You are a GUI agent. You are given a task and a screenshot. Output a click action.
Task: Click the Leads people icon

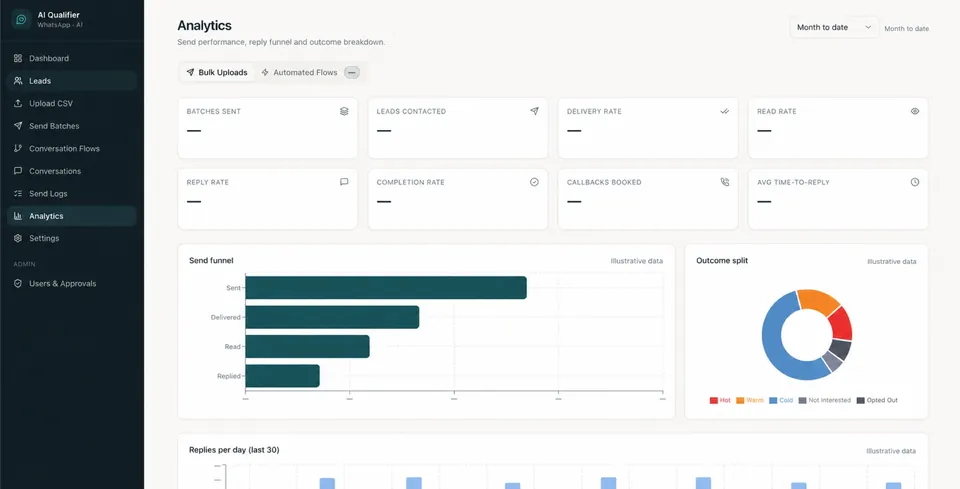coord(18,81)
